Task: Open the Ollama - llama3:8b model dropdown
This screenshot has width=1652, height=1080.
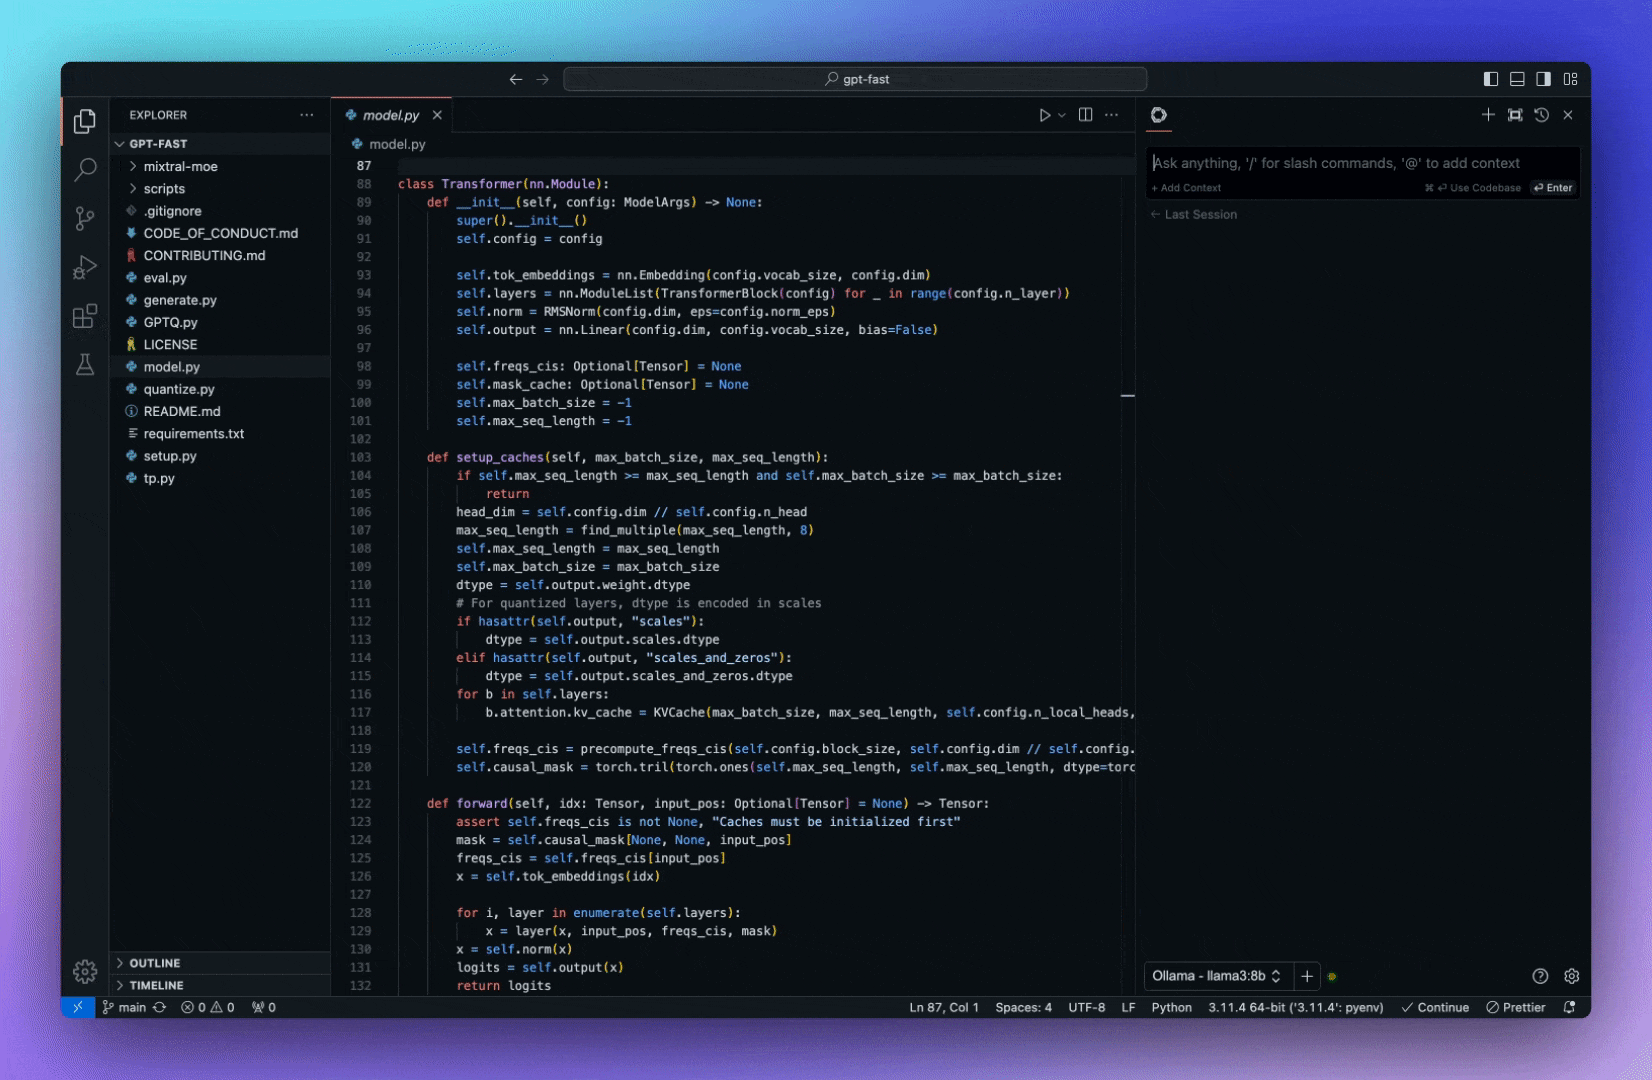Action: click(1216, 976)
